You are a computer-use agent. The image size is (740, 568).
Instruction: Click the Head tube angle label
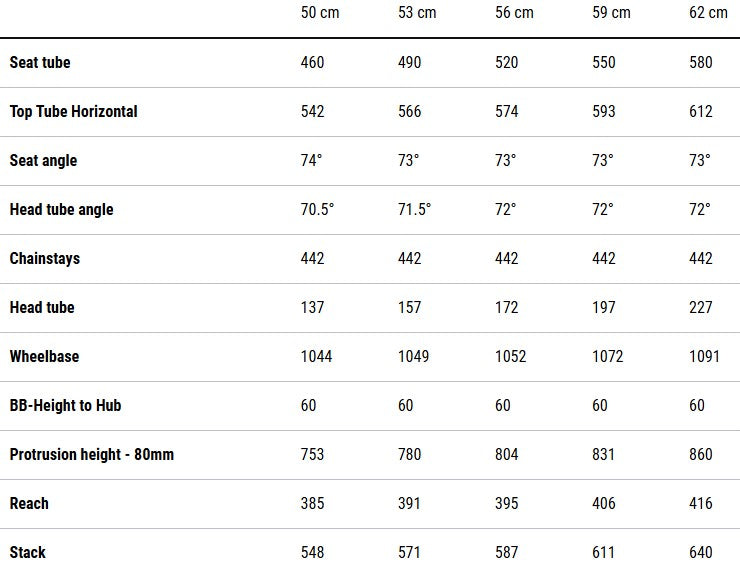tap(61, 209)
